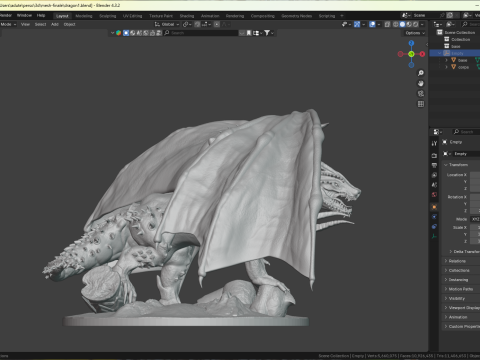Toggle camera view gizmo icon
This screenshot has width=480, height=360.
tap(421, 94)
